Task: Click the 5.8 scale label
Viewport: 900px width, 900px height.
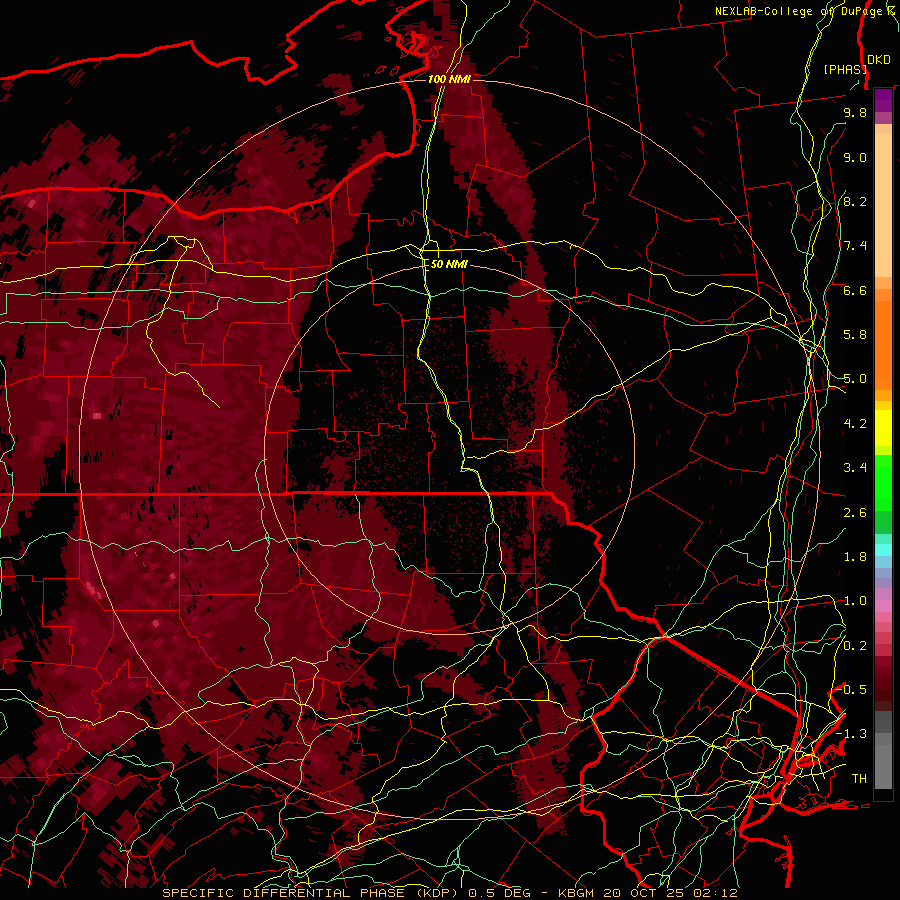Action: [x=855, y=335]
